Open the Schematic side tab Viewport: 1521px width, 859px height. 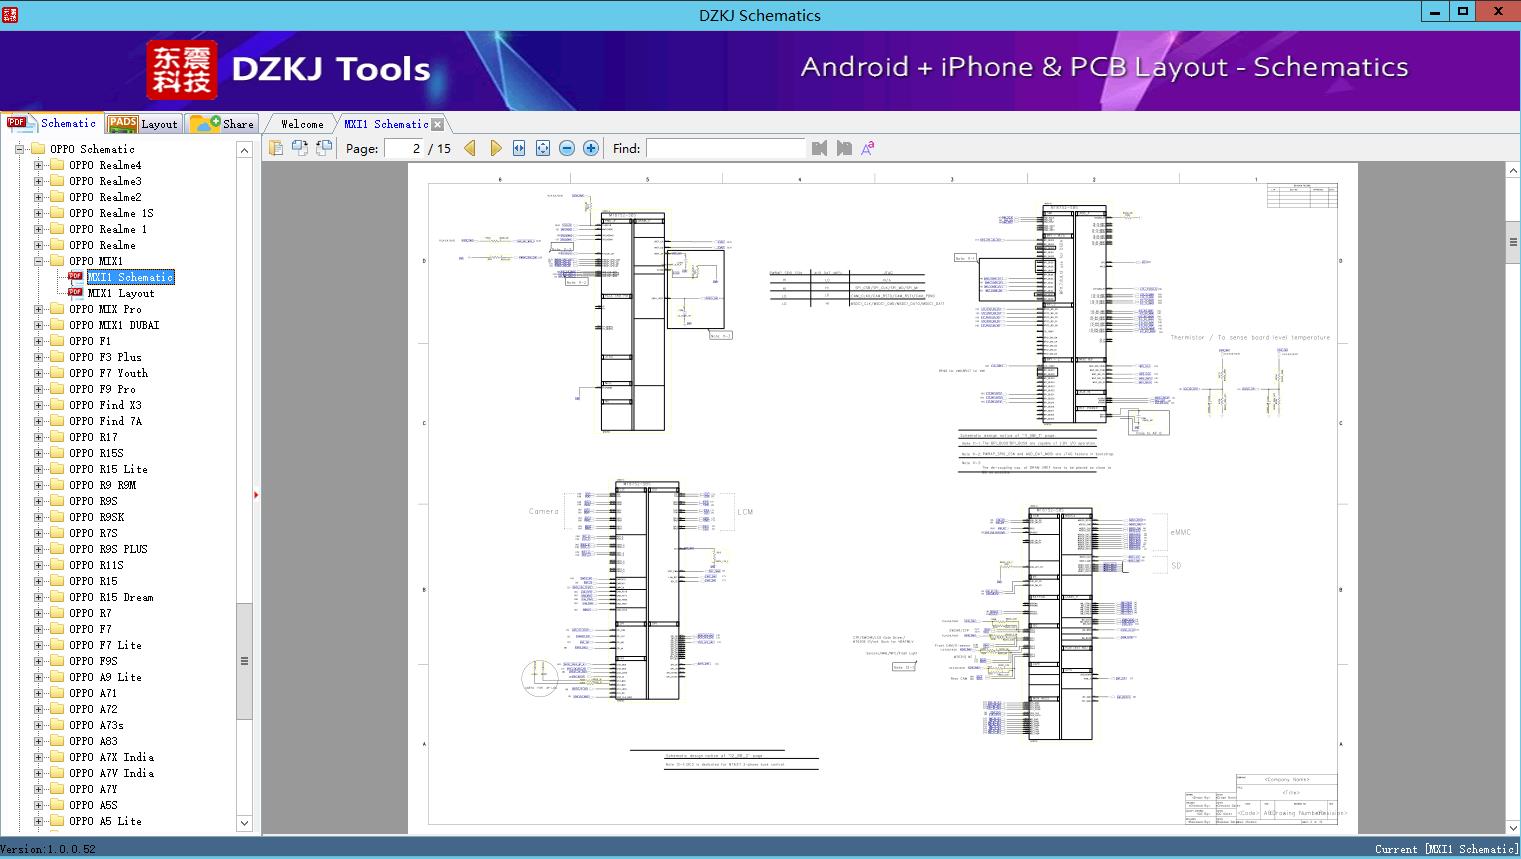point(52,123)
